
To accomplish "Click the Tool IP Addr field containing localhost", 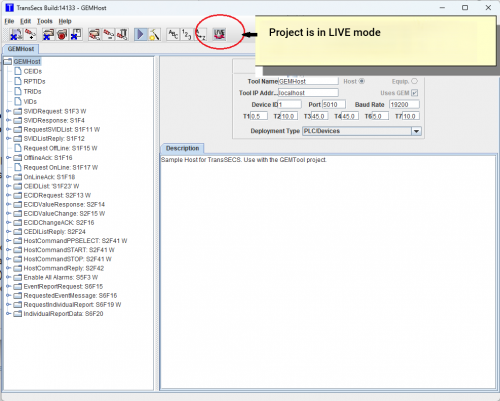I will click(x=308, y=93).
